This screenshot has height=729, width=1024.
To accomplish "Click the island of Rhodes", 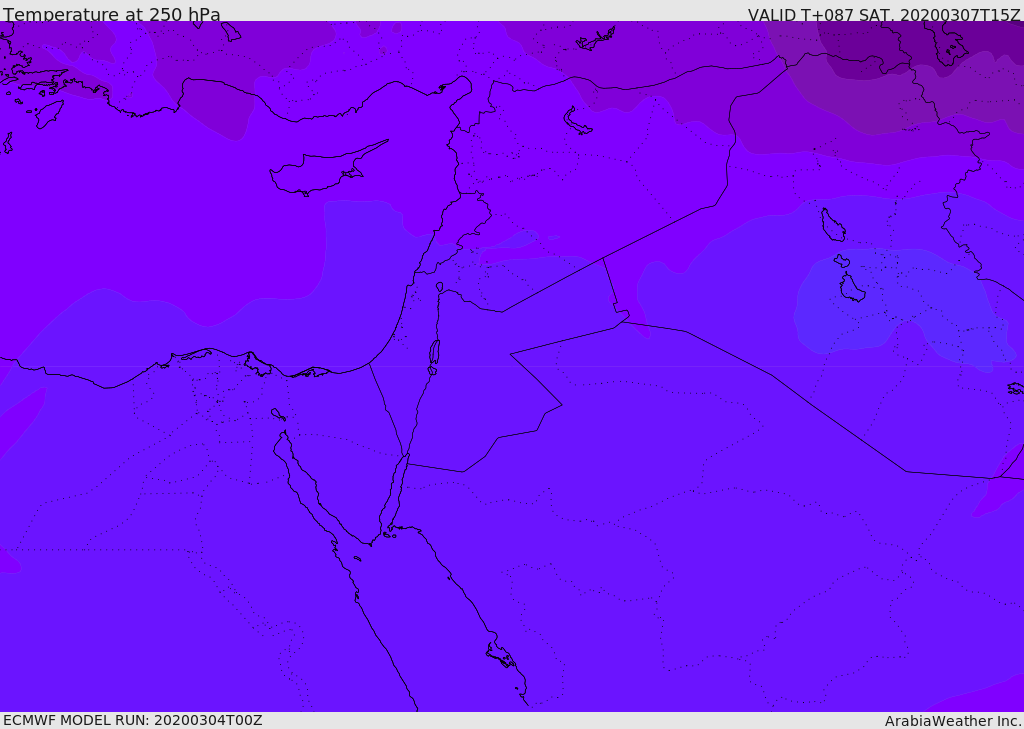I will tap(46, 113).
